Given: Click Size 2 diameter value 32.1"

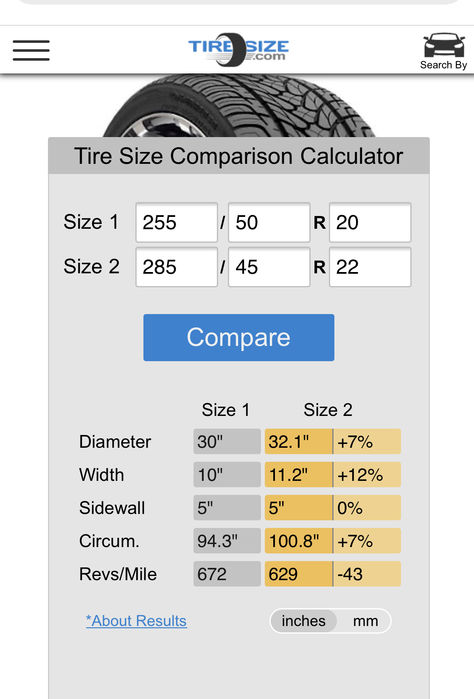Looking at the screenshot, I should pyautogui.click(x=298, y=442).
